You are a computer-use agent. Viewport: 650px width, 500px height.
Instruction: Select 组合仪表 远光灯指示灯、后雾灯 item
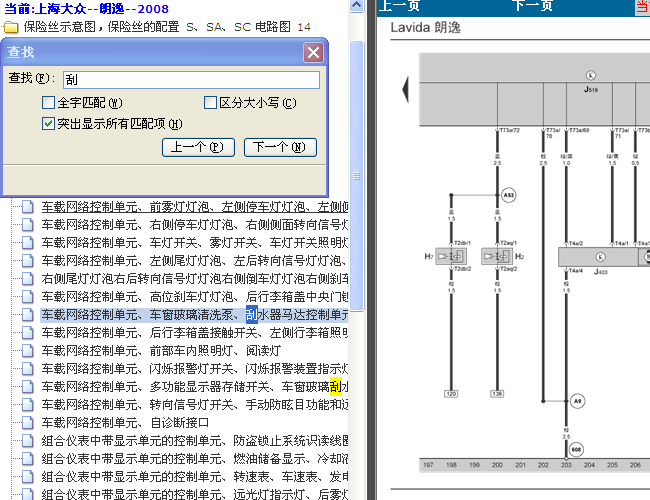[x=194, y=494]
